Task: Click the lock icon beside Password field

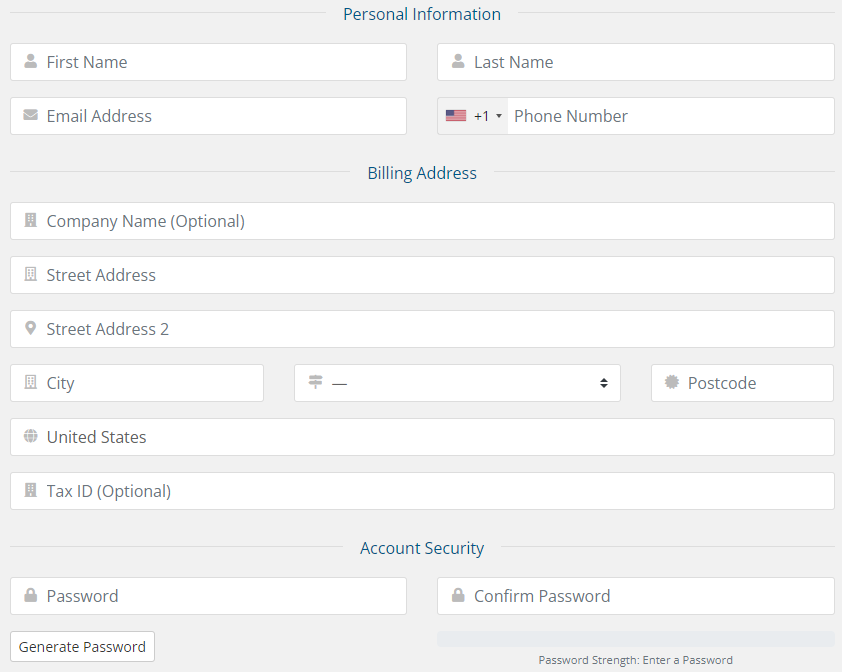Action: pos(30,596)
